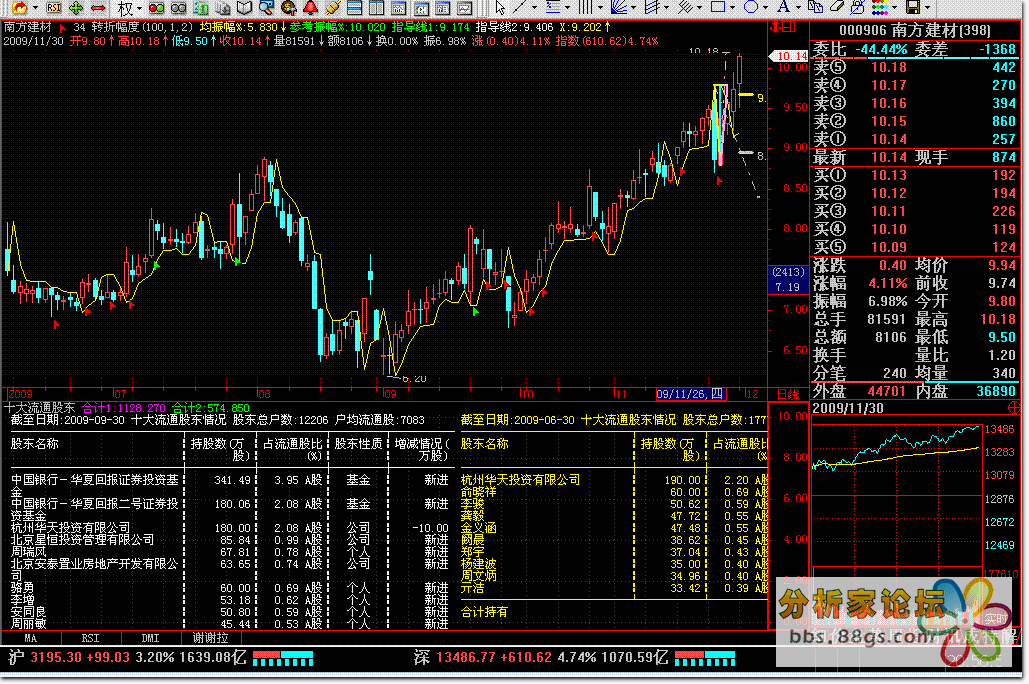Click the chart window icon with red marks
This screenshot has height=684, width=1029.
pos(421,9)
